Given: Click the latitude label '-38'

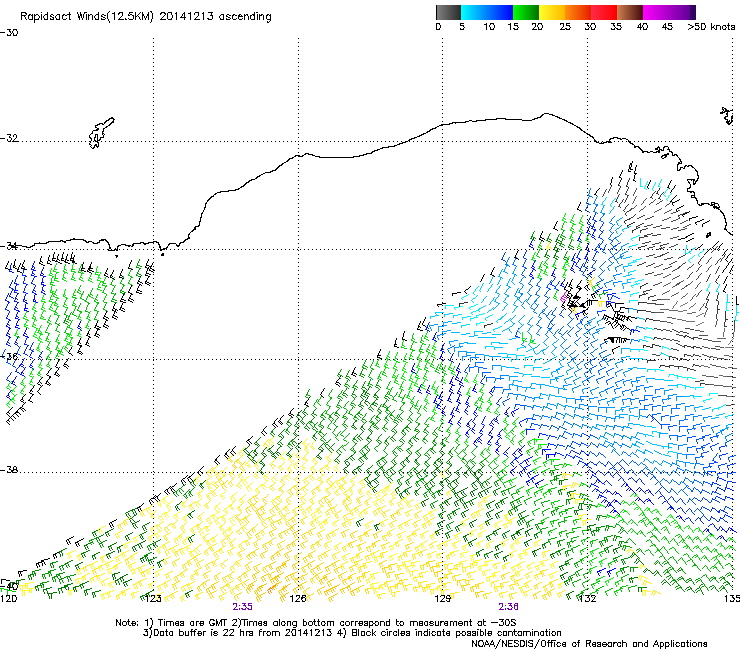Looking at the screenshot, I should point(9,470).
